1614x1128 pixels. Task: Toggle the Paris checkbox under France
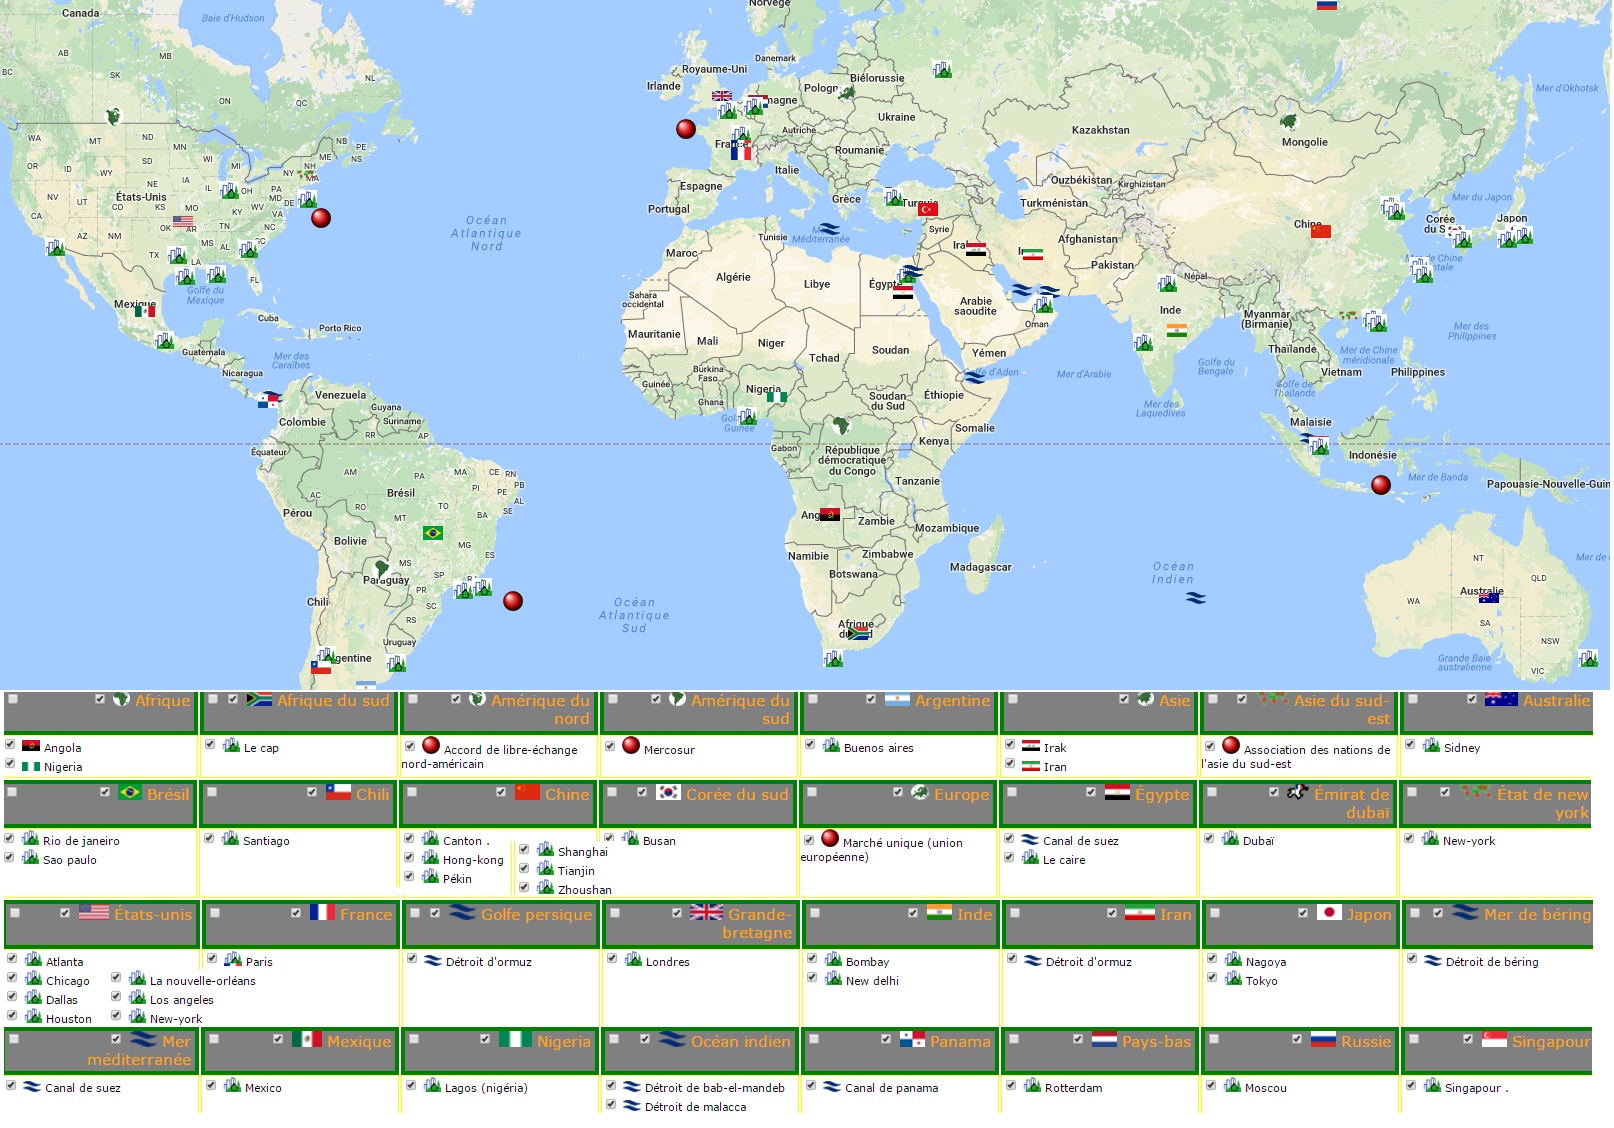(212, 959)
